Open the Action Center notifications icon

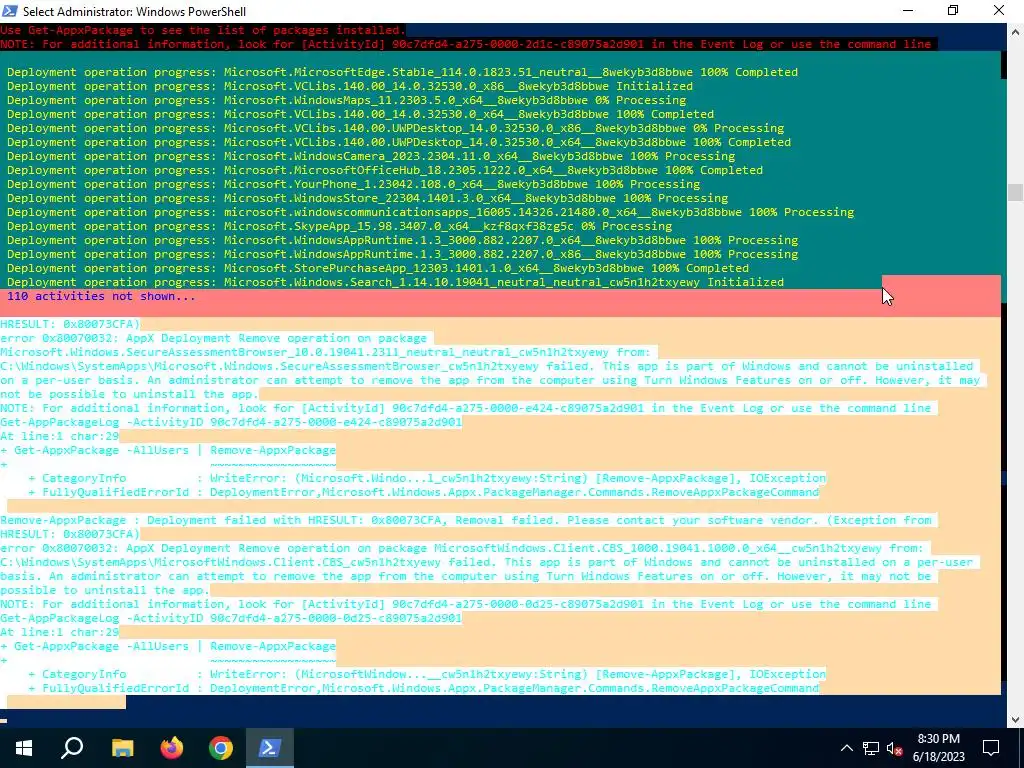[991, 748]
